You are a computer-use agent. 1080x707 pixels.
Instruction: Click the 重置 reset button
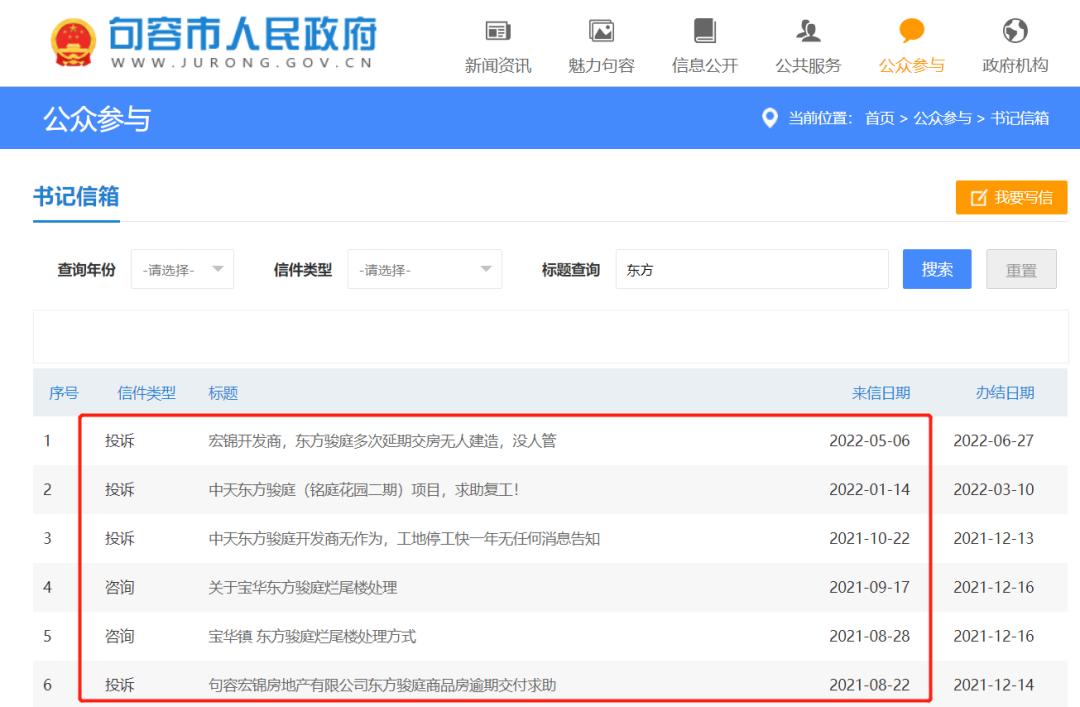[1021, 268]
